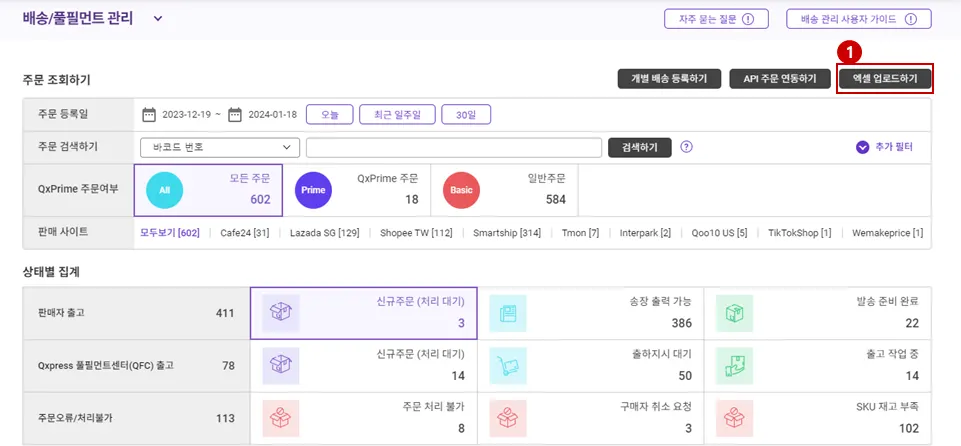Filter by Smartship [314] site
This screenshot has height=446, width=961.
pyautogui.click(x=507, y=233)
